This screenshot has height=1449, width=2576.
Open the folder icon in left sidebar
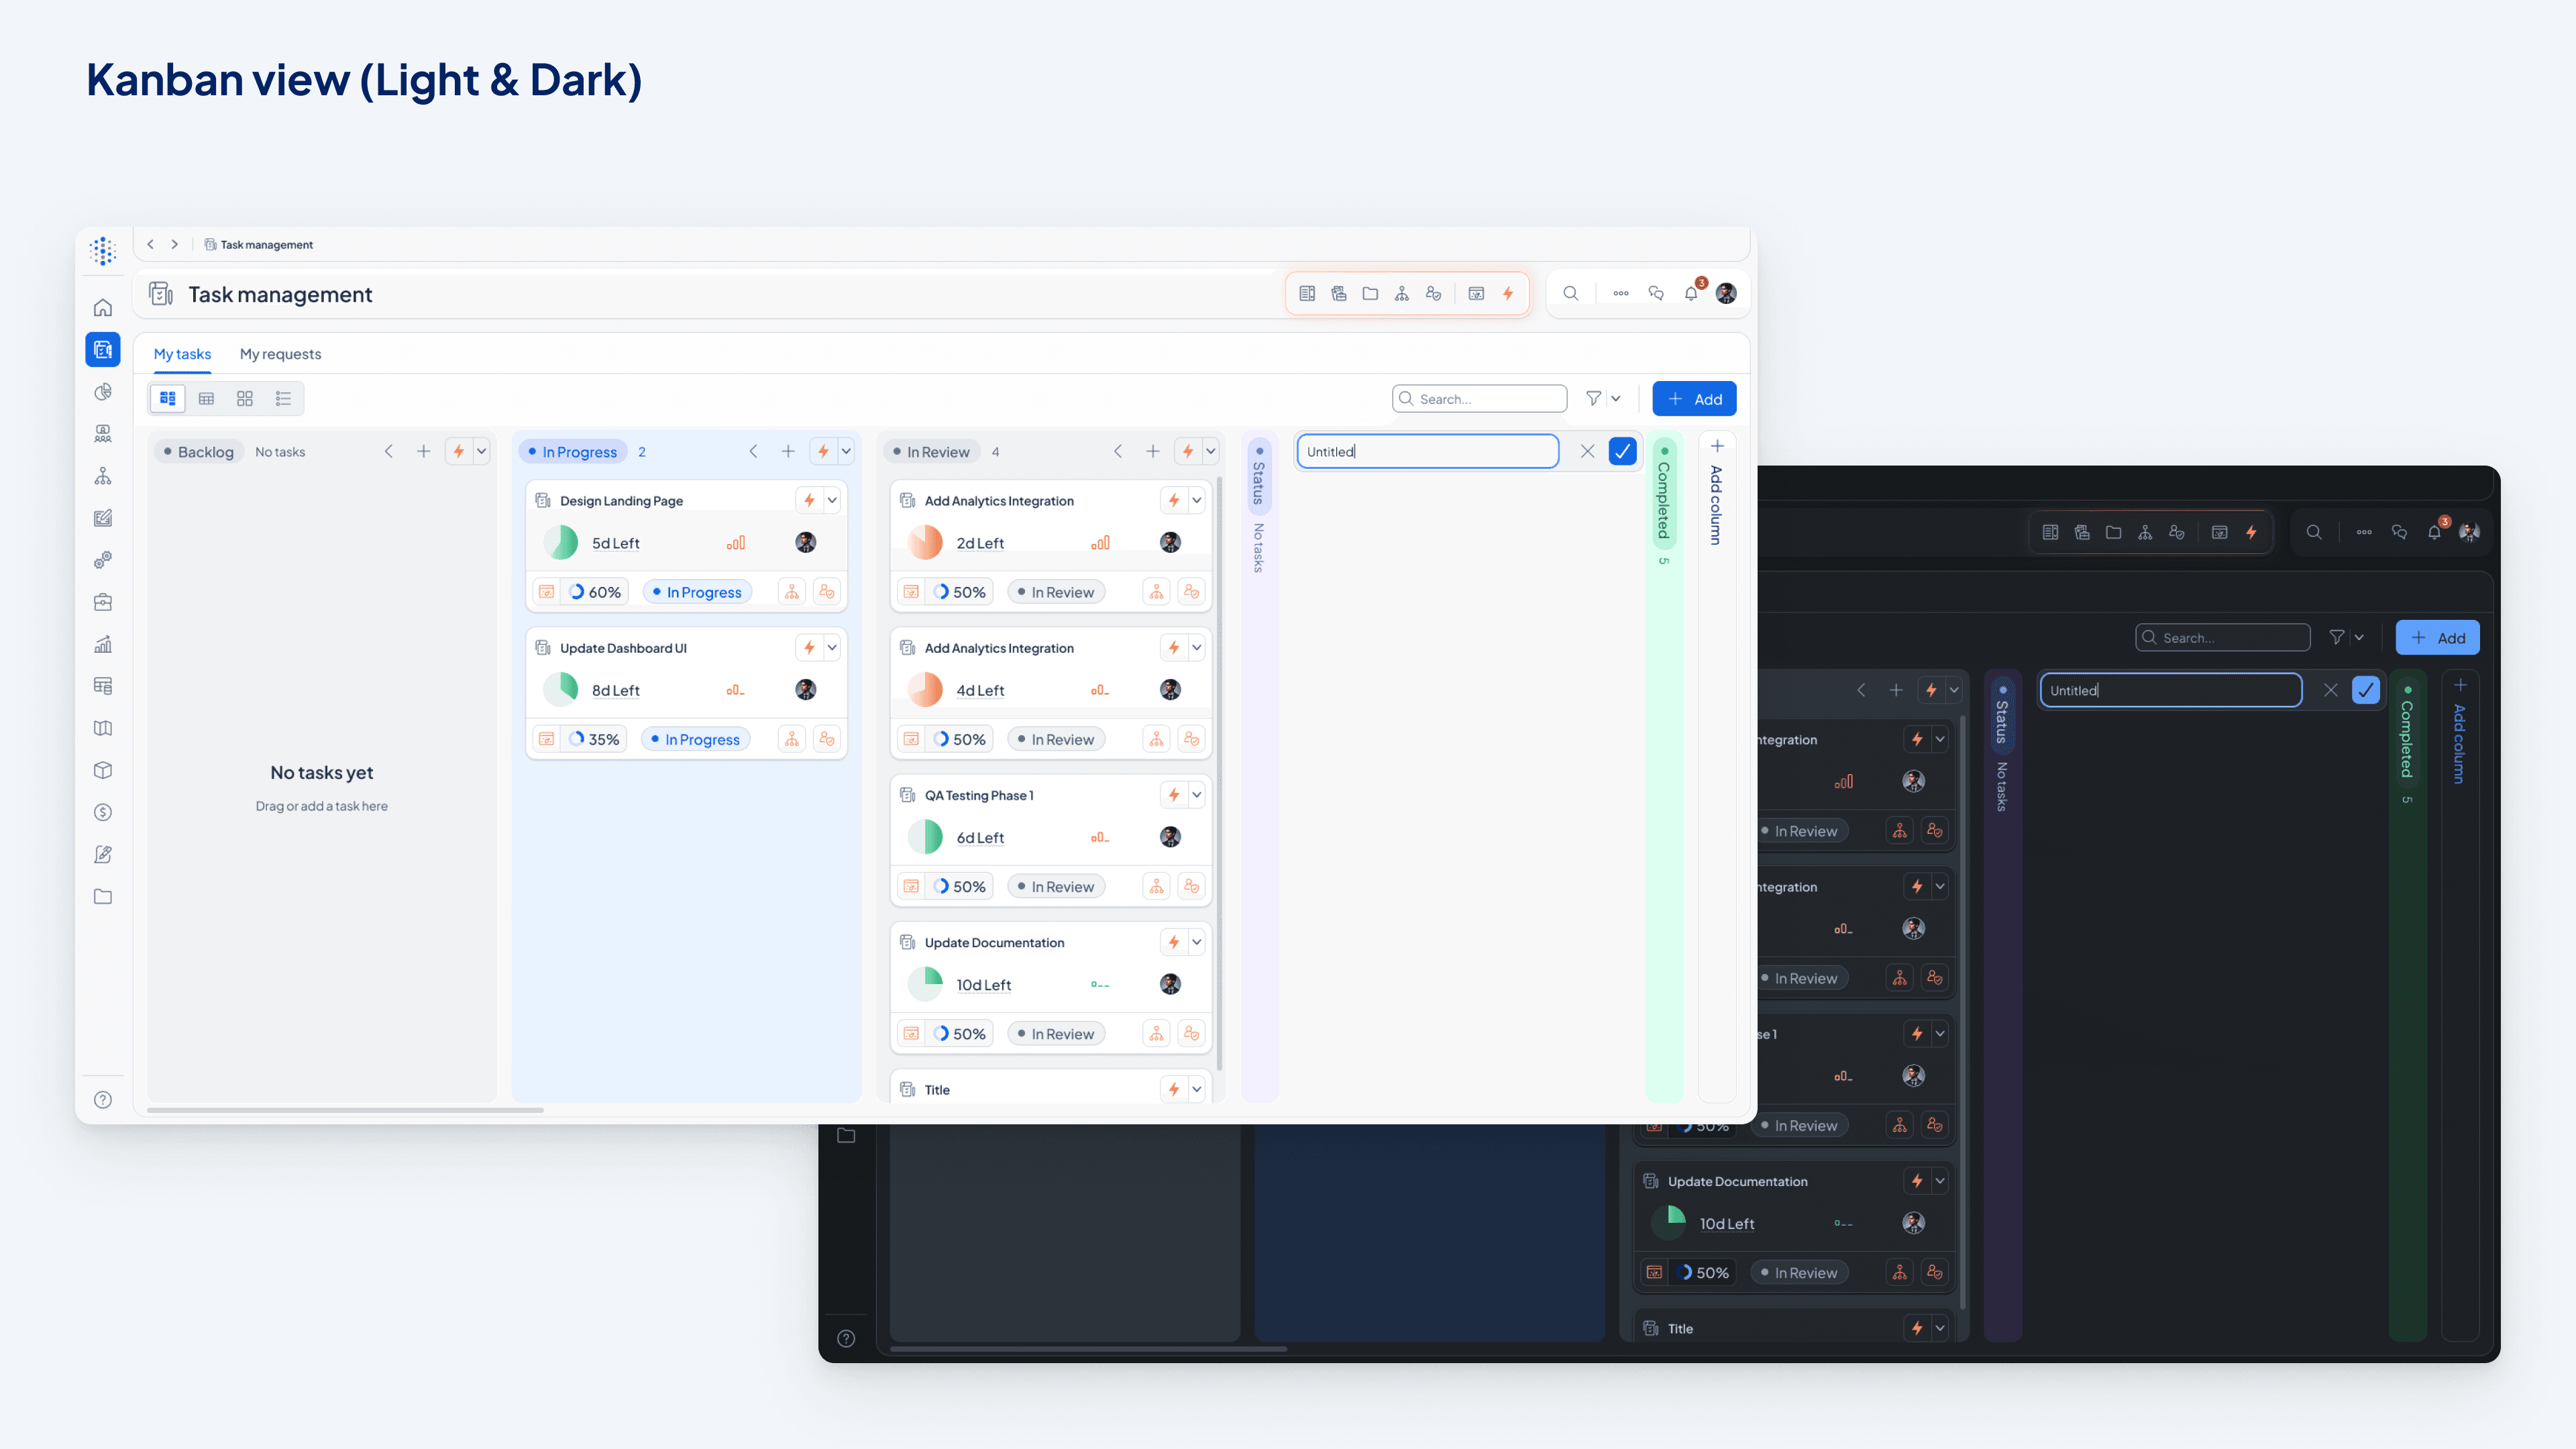pyautogui.click(x=102, y=896)
